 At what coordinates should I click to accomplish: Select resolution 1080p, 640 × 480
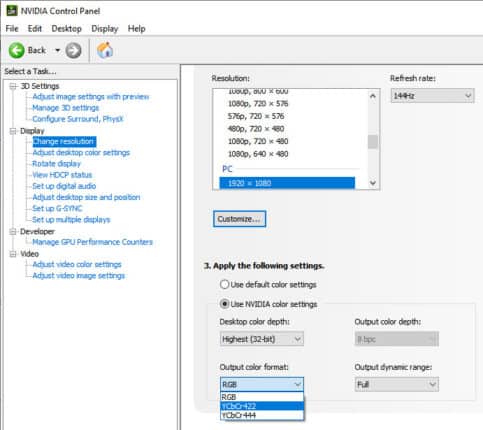point(258,154)
